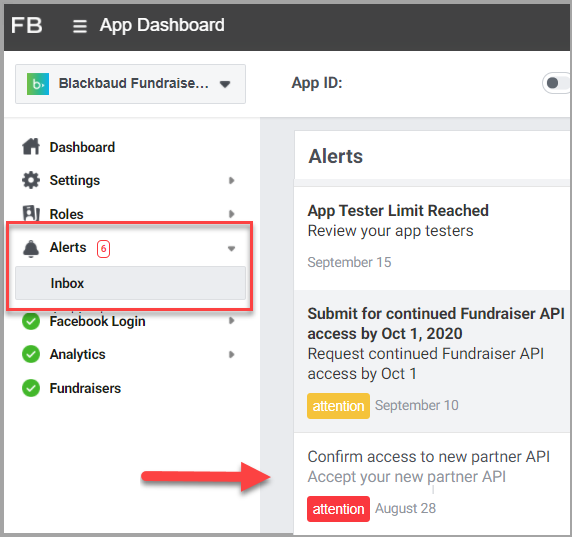Viewport: 572px width, 537px height.
Task: Click the Analytics green checkmark icon
Action: (31, 354)
